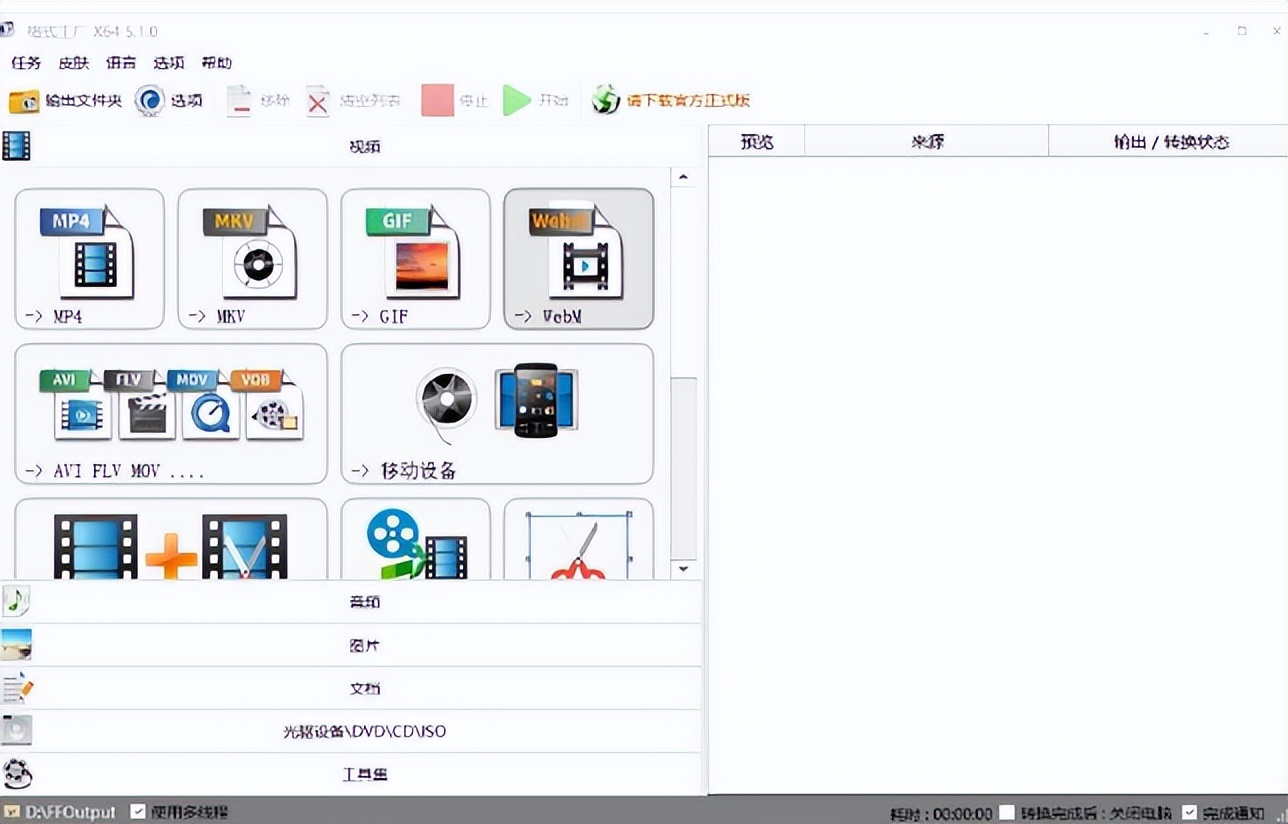The height and width of the screenshot is (824, 1288).
Task: Click the video list scroll down arrow
Action: [684, 569]
